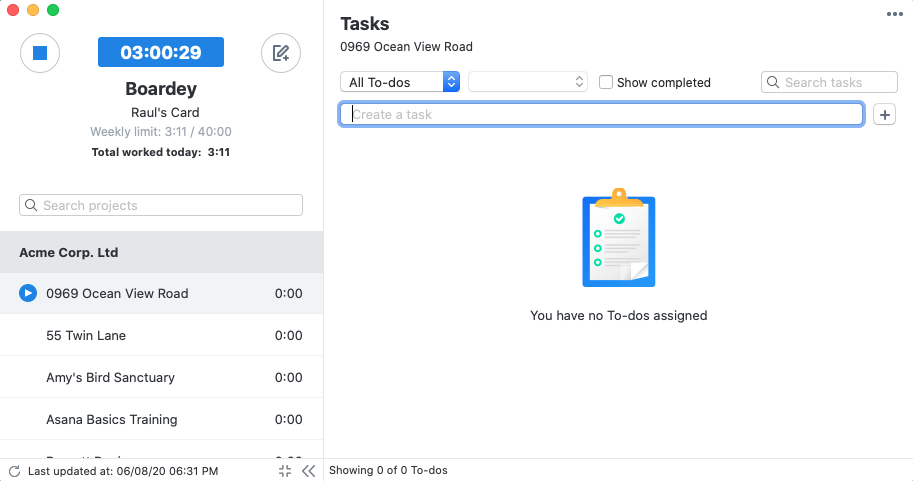Click Showing 0 of 0 To-dos status

pos(388,470)
